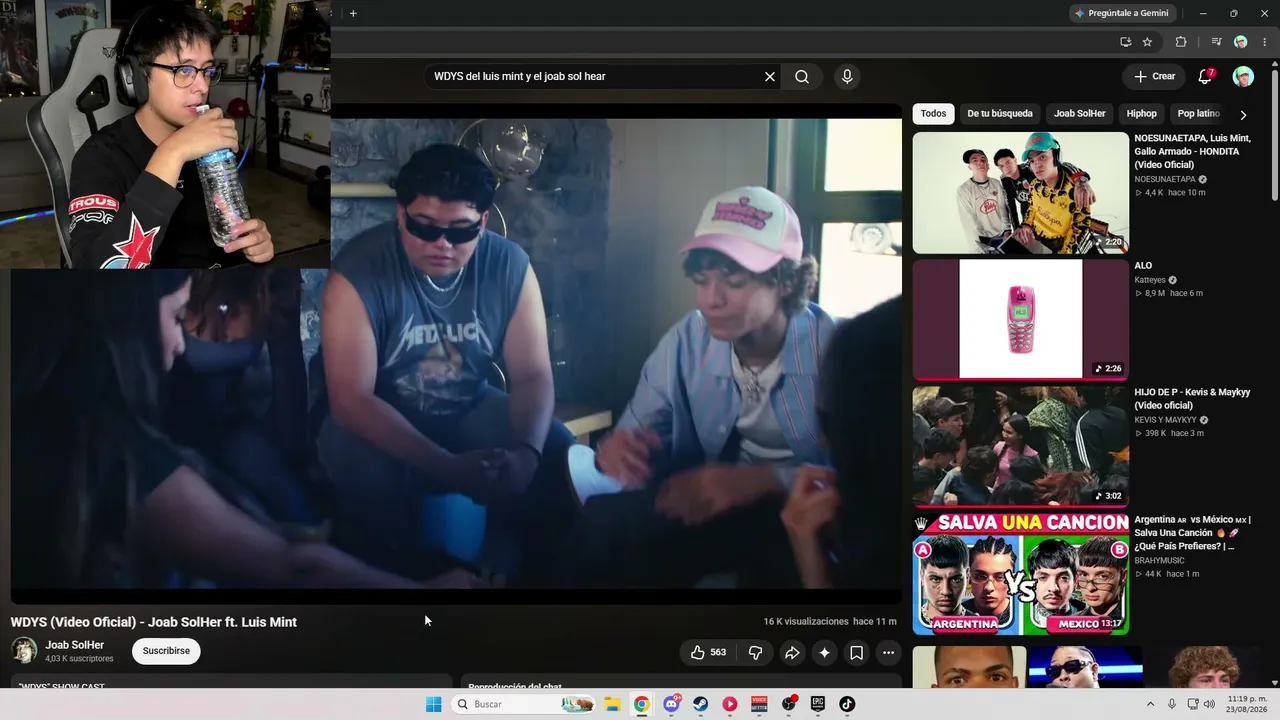This screenshot has width=1280, height=720.
Task: Click the Crear button
Action: click(1154, 77)
